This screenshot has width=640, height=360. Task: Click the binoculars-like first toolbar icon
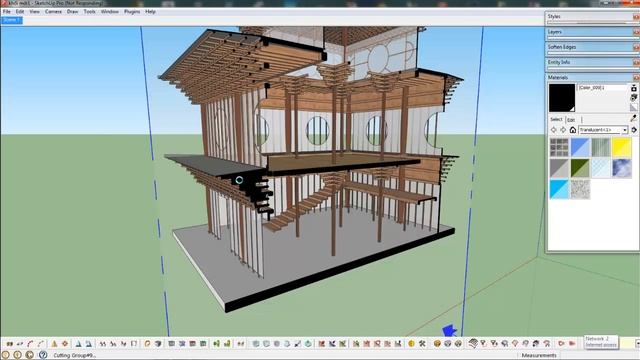pos(9,344)
